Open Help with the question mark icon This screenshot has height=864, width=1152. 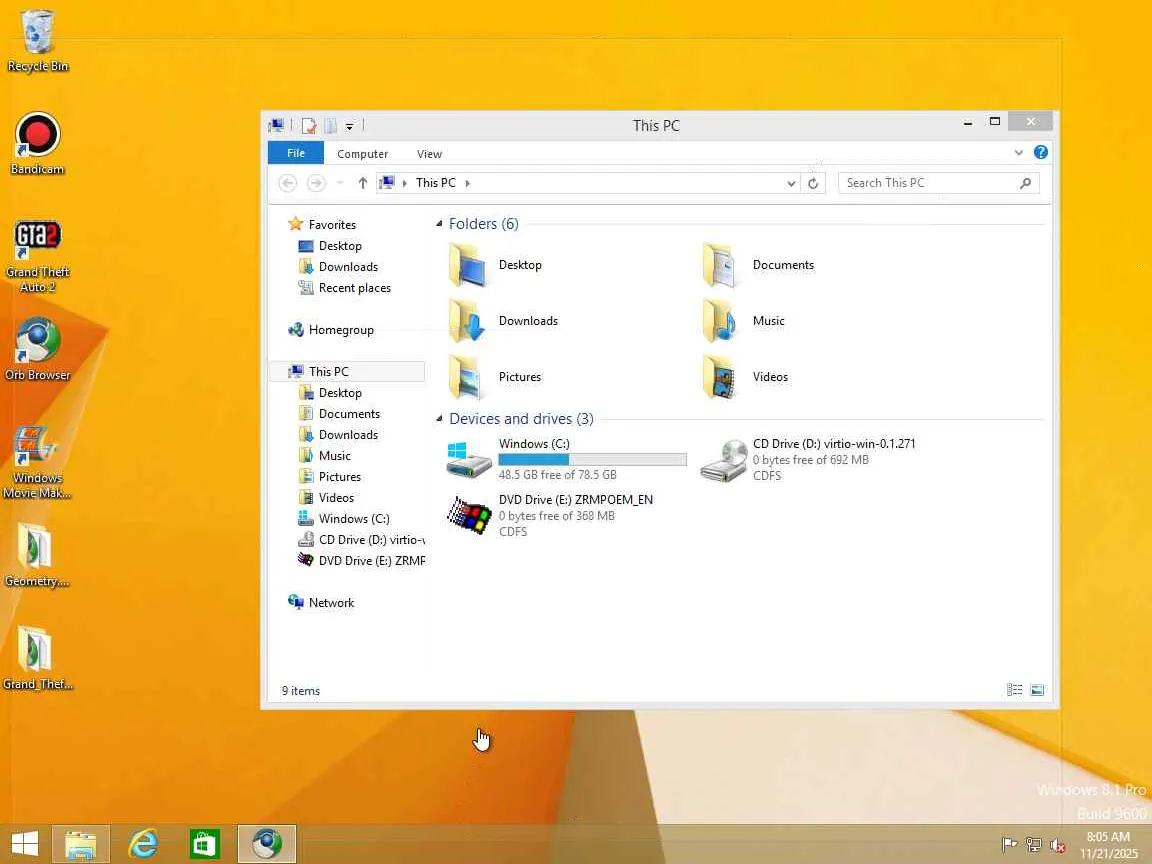pos(1040,152)
